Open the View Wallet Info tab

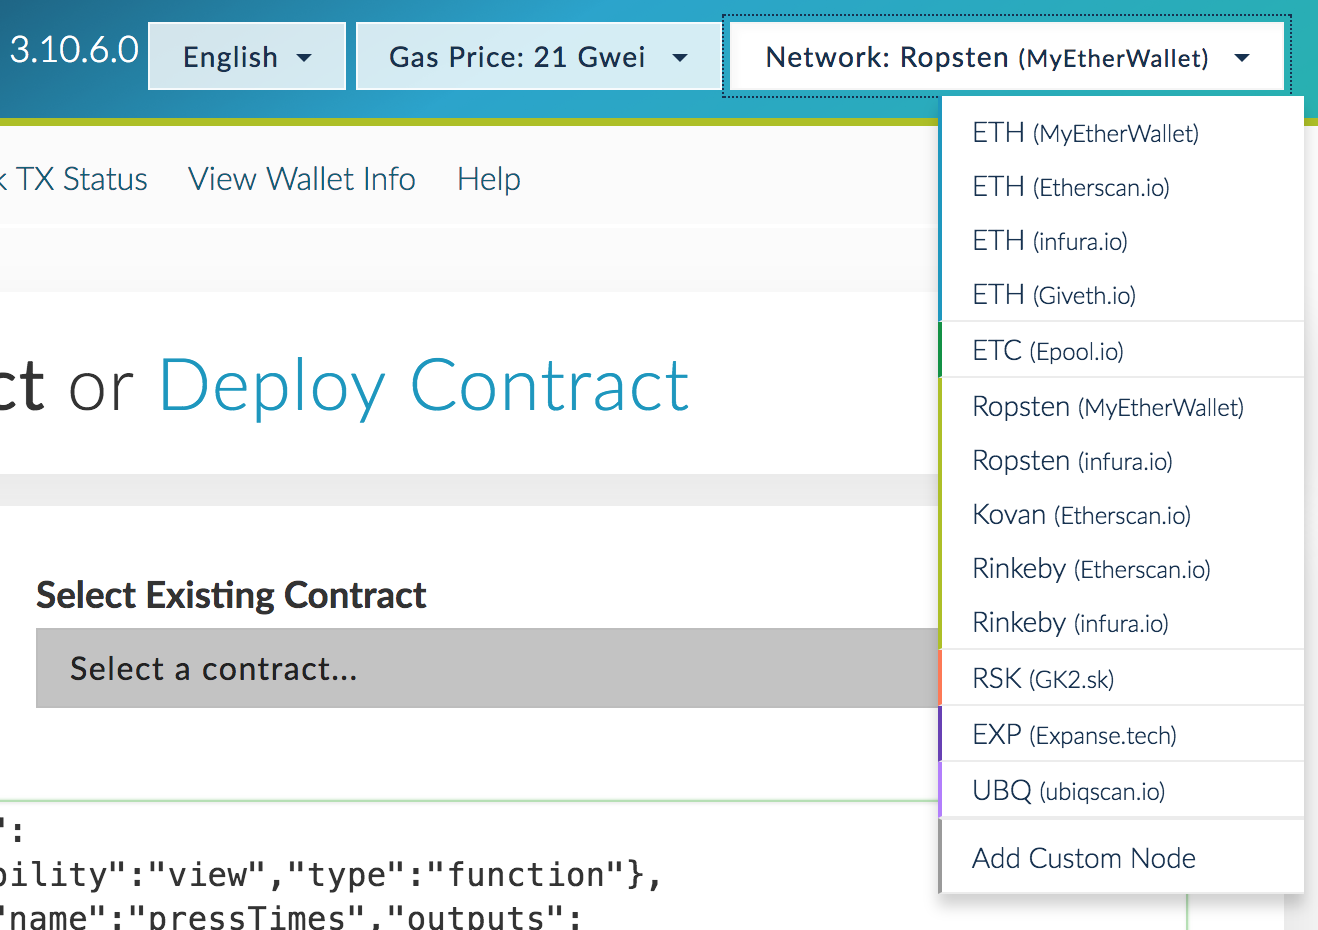302,179
